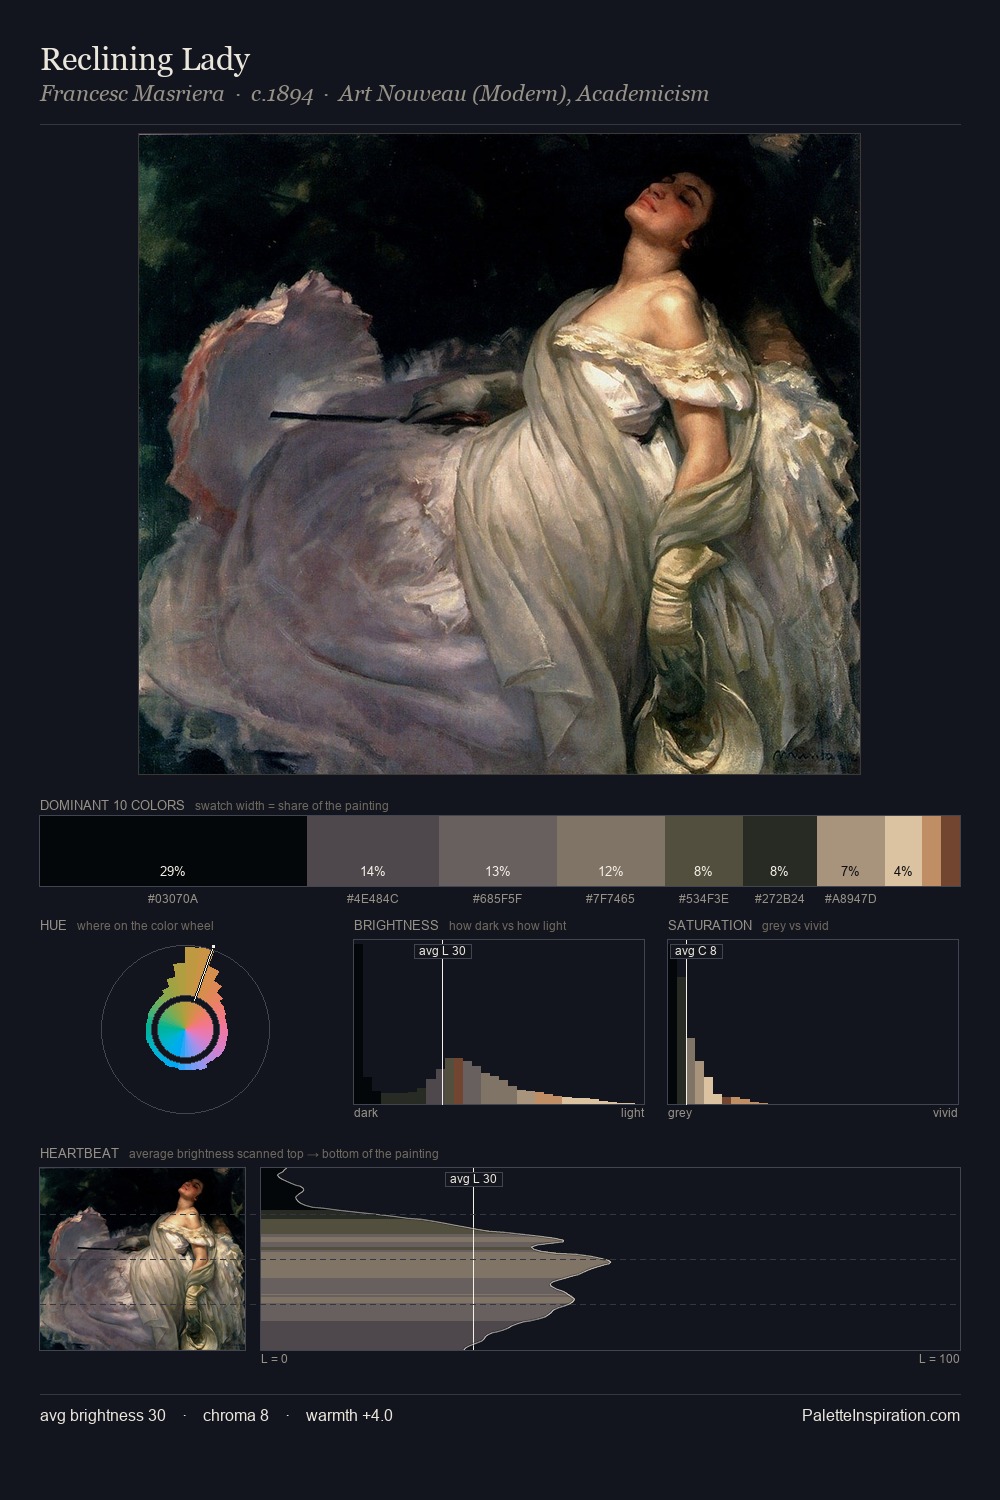Click the DOMINANT 10 COLORS heading
The width and height of the screenshot is (1000, 1500).
click(x=112, y=805)
